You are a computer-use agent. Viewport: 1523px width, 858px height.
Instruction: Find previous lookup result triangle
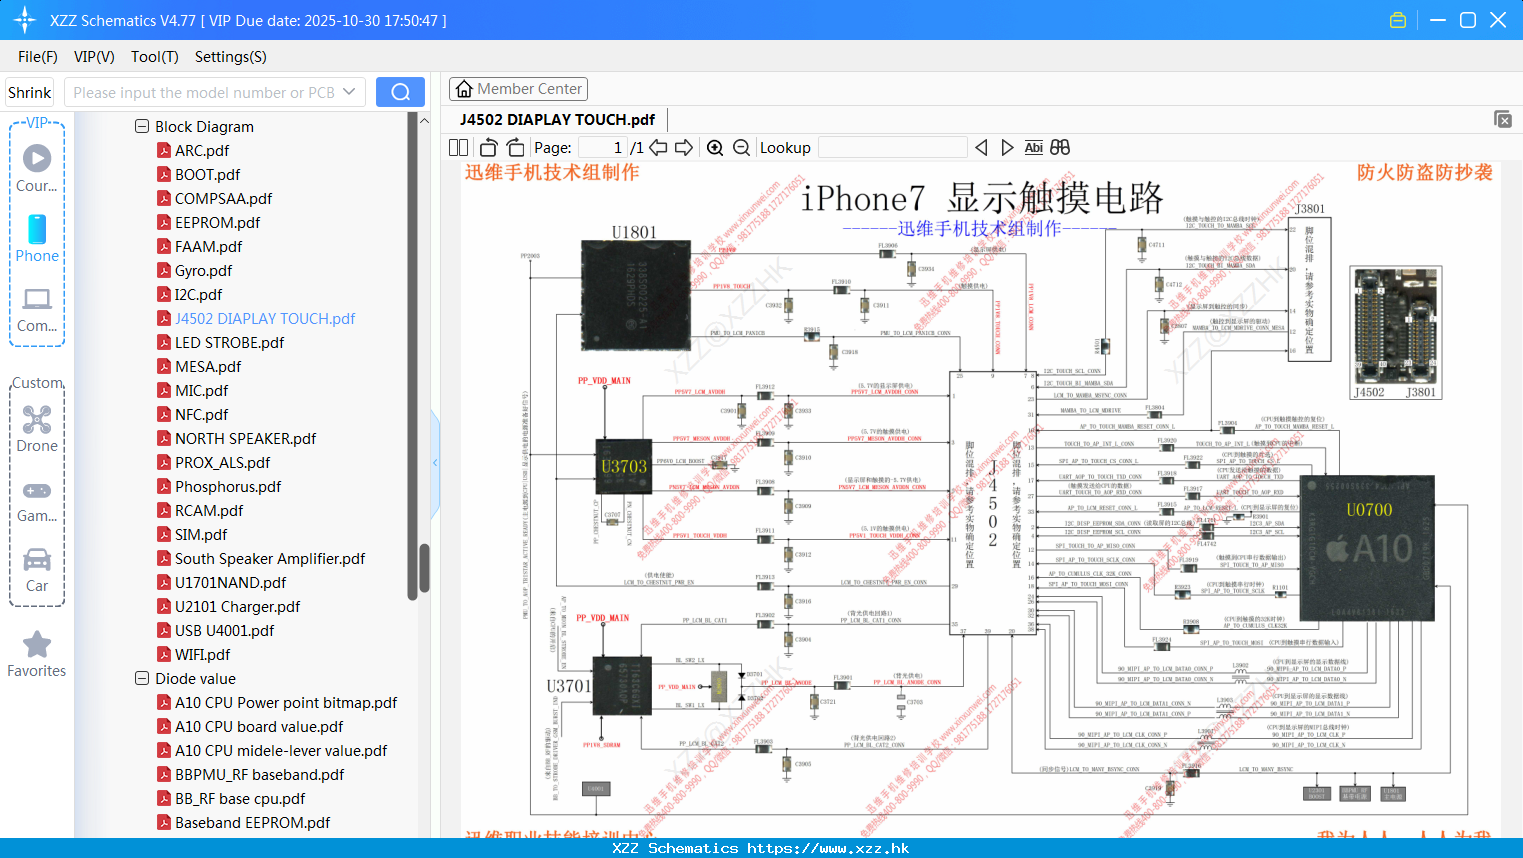(x=981, y=147)
